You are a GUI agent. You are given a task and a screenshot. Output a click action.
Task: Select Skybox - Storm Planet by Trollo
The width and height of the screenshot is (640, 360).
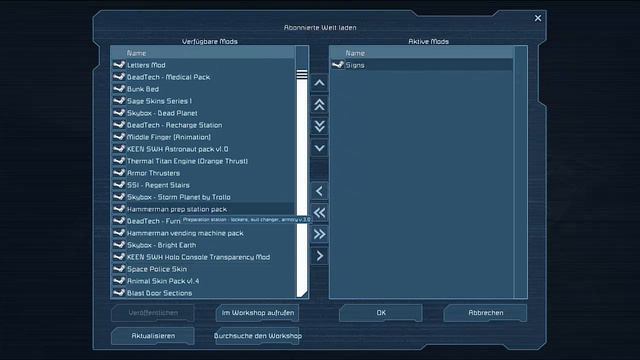tap(203, 197)
